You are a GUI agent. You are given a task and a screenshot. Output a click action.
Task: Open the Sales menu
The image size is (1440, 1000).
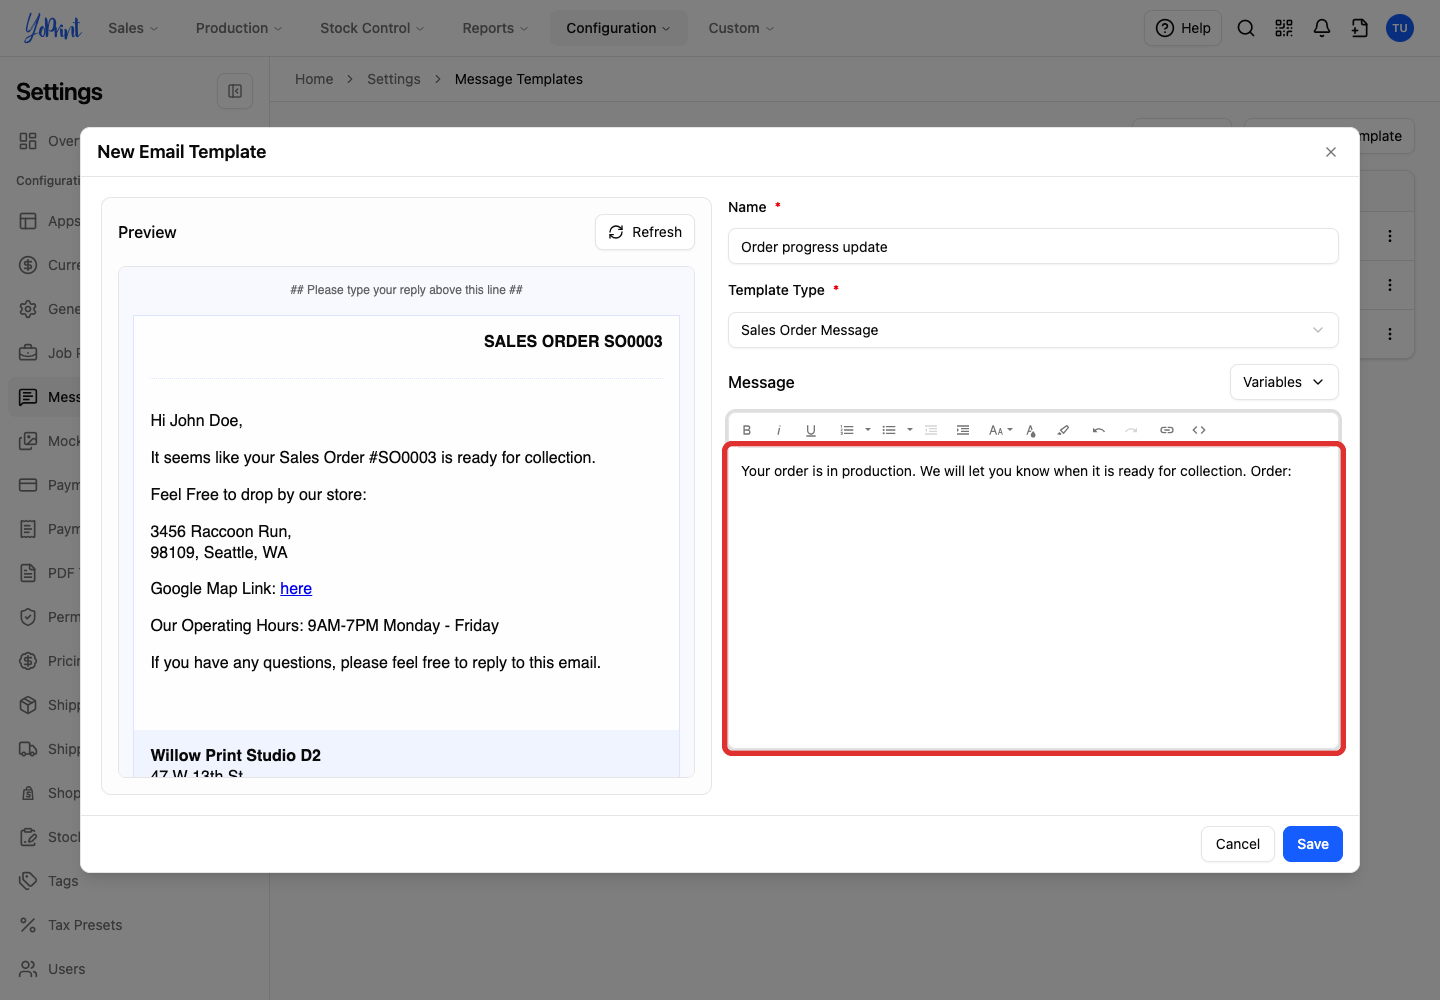coord(133,28)
